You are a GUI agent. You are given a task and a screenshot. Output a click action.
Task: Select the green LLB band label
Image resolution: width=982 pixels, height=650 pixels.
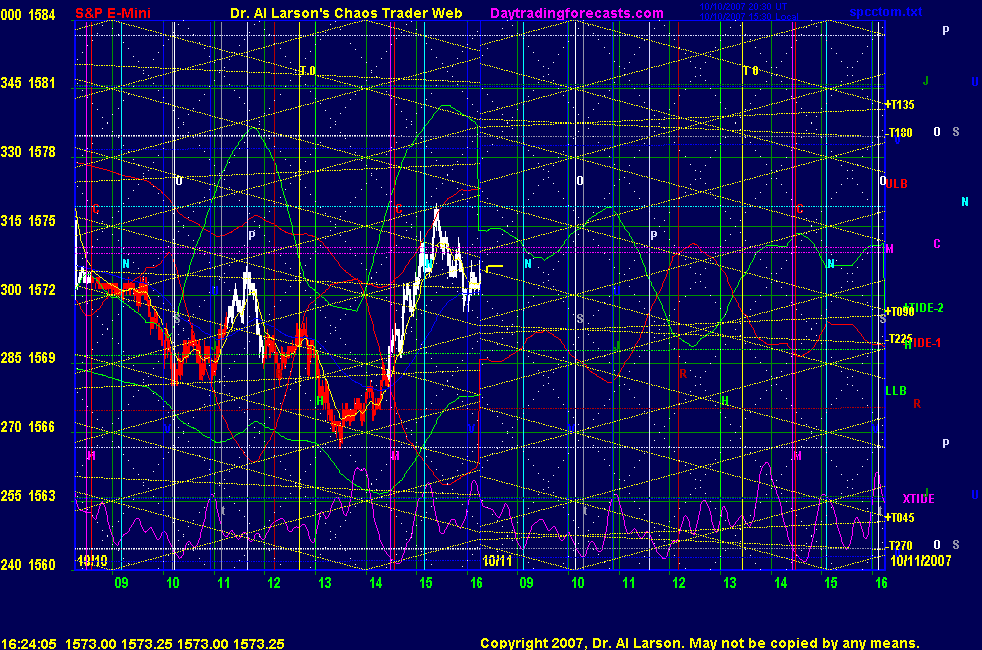click(896, 390)
